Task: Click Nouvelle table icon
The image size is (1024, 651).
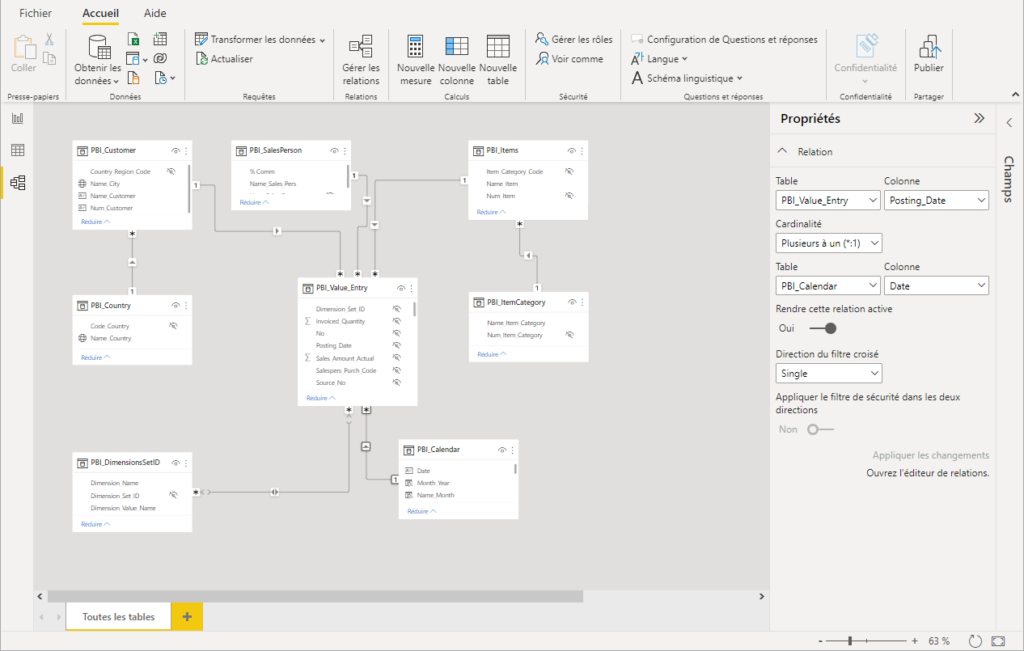Action: (498, 58)
